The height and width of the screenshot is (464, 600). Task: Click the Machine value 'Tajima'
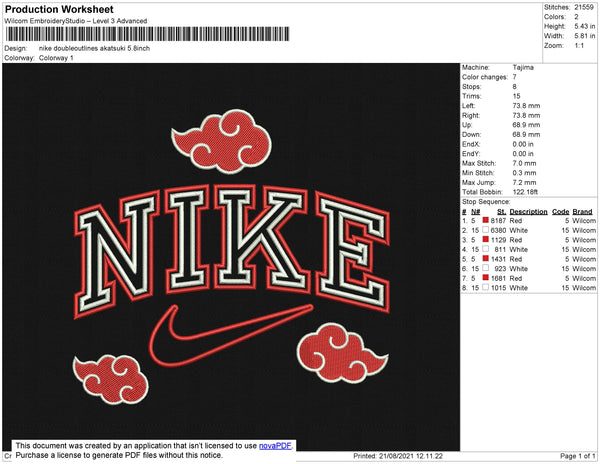523,67
